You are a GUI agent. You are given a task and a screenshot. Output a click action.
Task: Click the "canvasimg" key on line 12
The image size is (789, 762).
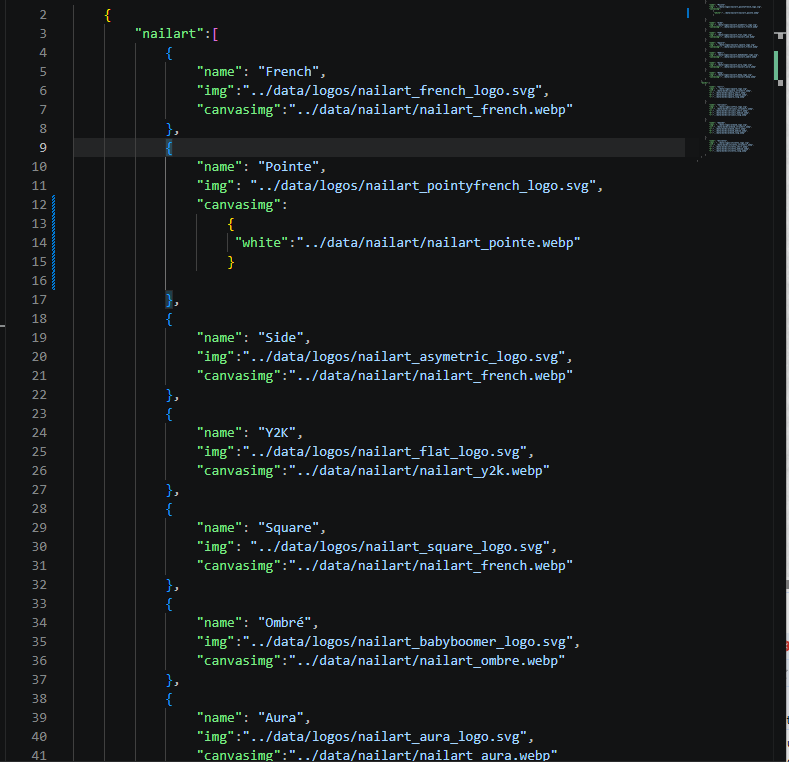(x=239, y=205)
